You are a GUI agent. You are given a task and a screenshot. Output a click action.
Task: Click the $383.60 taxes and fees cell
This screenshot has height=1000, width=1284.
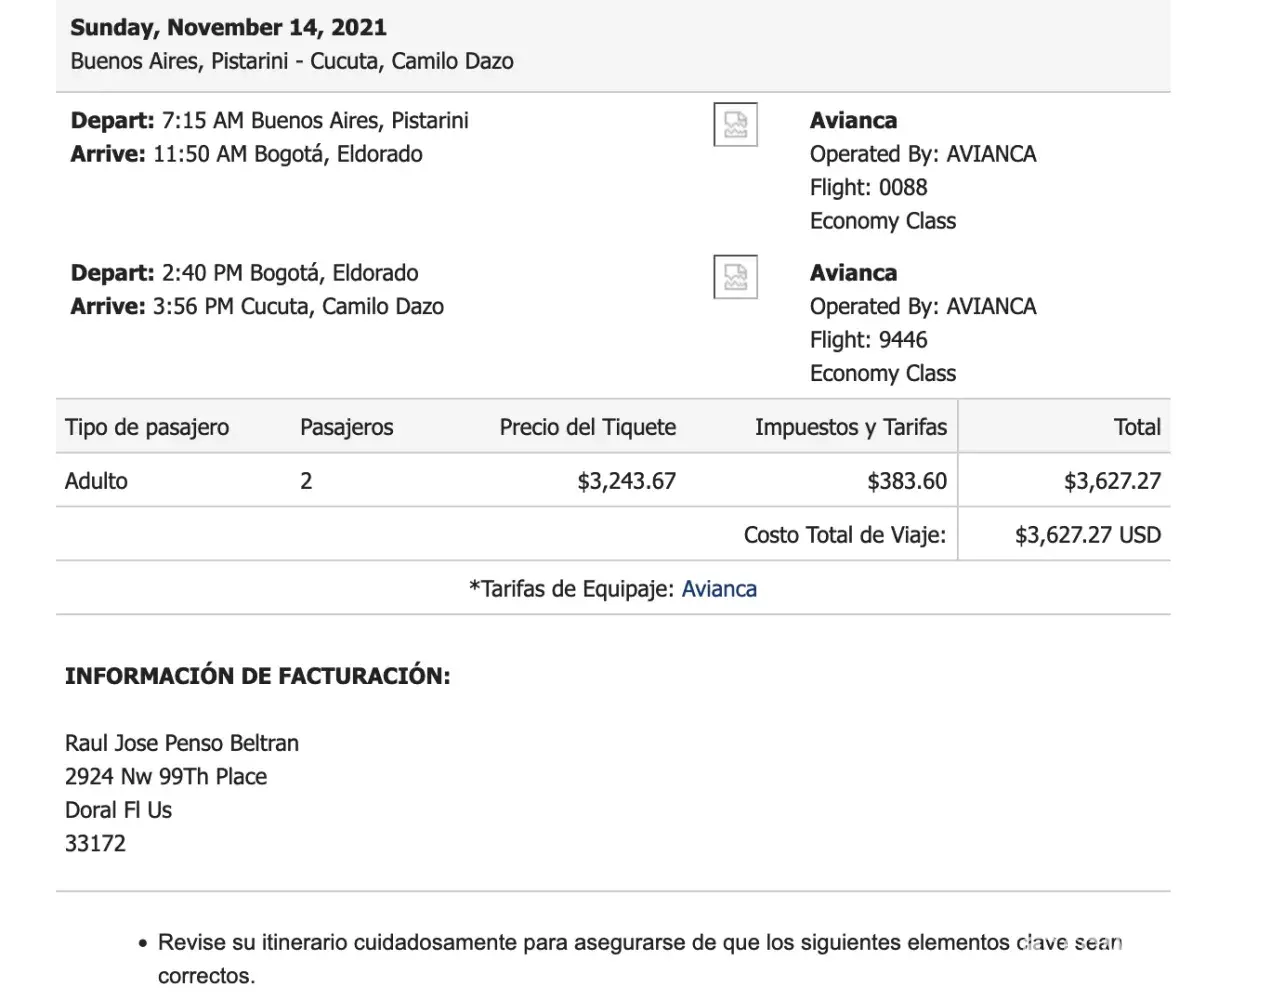coord(906,481)
